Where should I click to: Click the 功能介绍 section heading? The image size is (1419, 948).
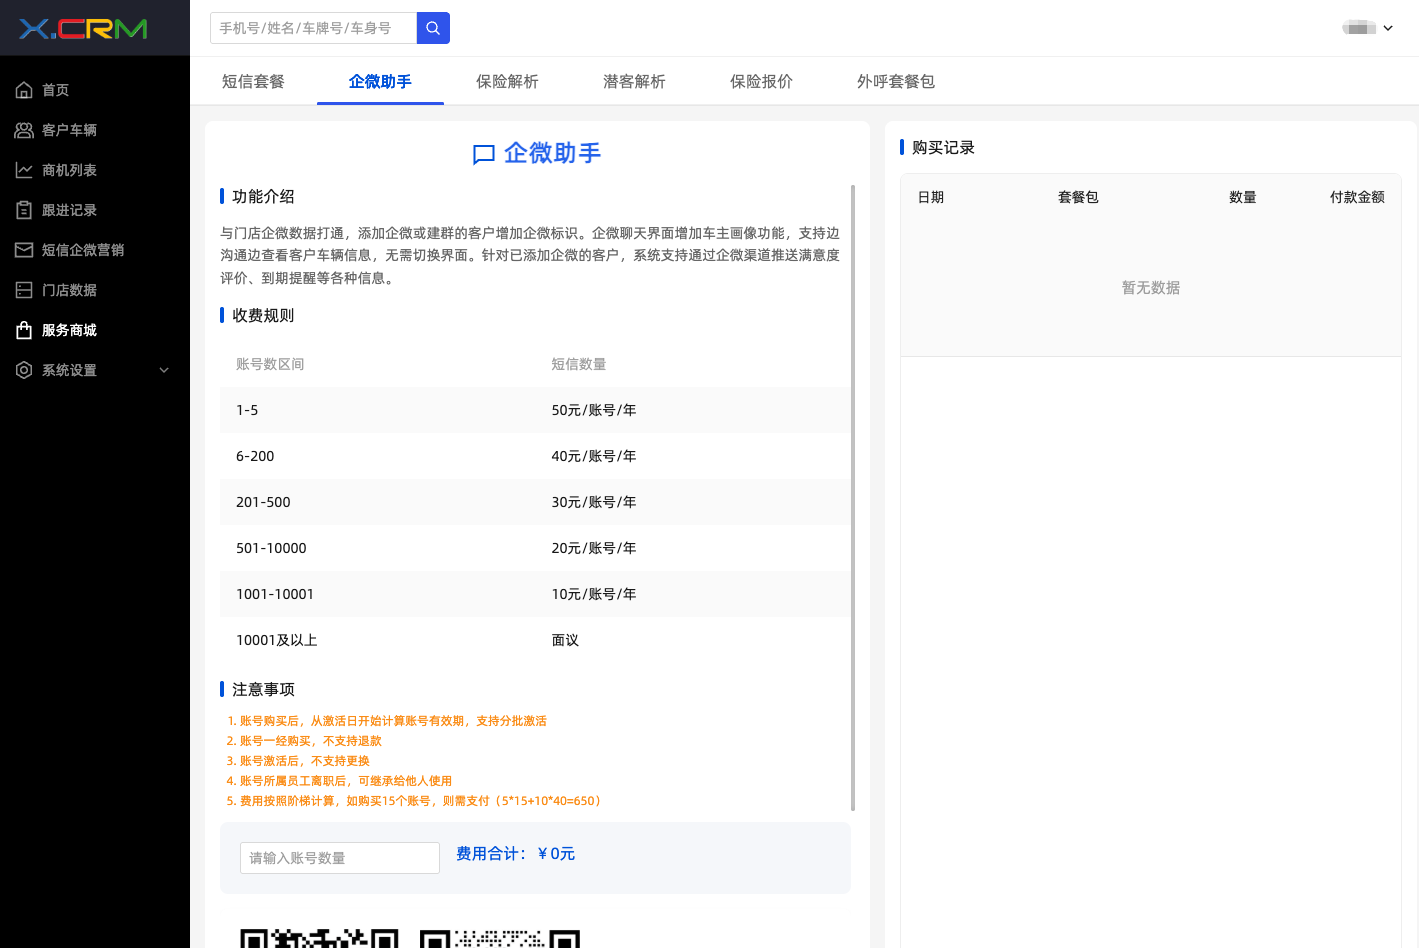(x=263, y=196)
